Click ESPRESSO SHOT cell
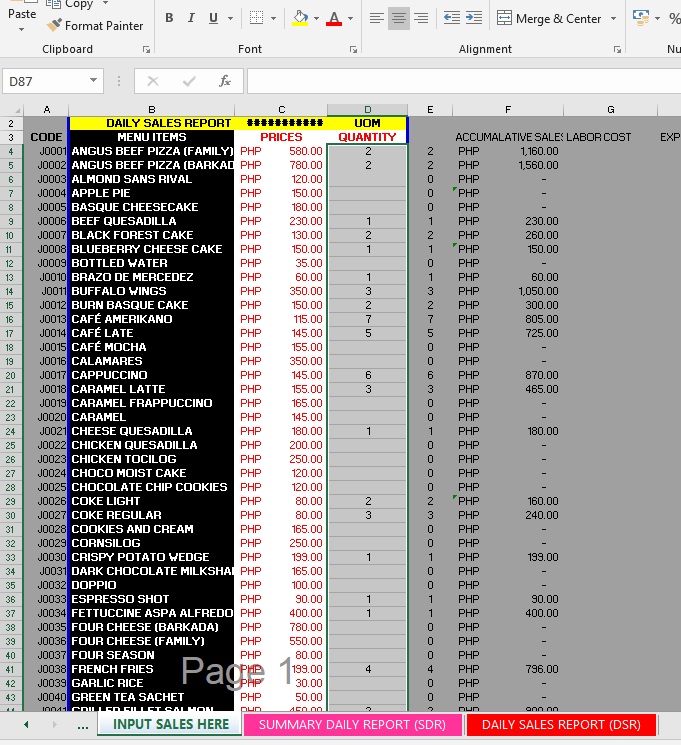The width and height of the screenshot is (681, 745). [x=152, y=599]
